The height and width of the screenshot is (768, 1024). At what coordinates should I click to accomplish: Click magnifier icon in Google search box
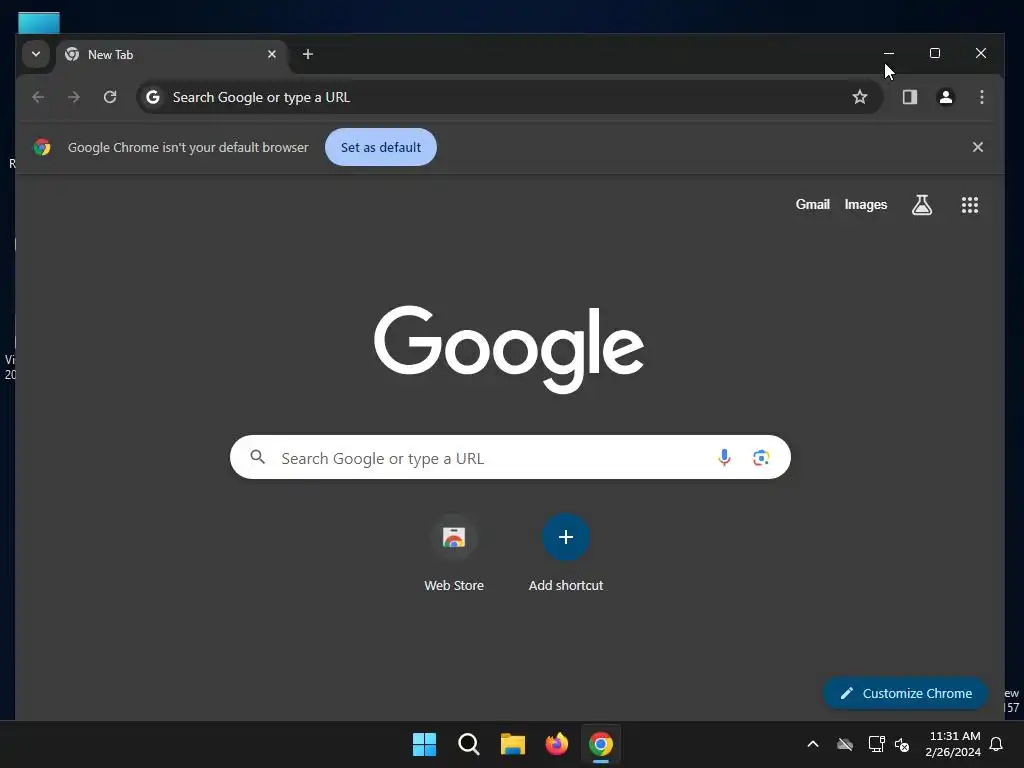click(258, 457)
